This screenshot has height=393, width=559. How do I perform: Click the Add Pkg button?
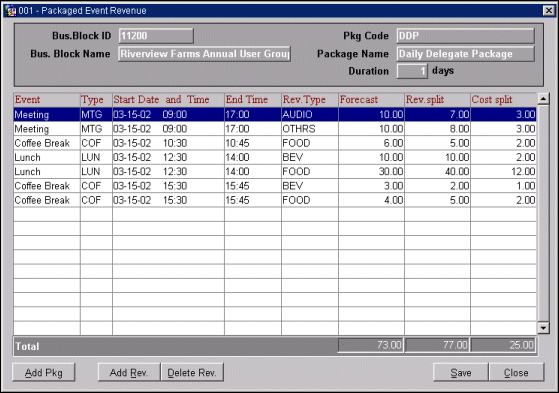pyautogui.click(x=43, y=373)
